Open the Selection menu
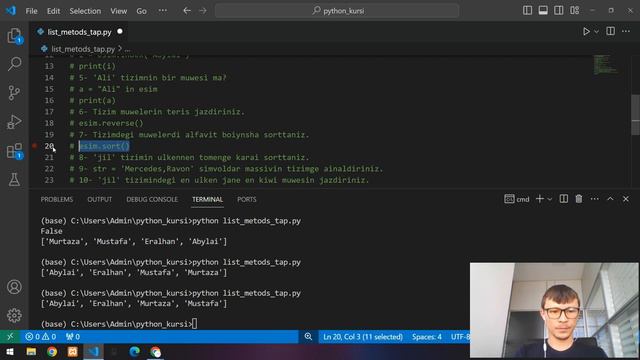This screenshot has width=640, height=360. (x=85, y=11)
